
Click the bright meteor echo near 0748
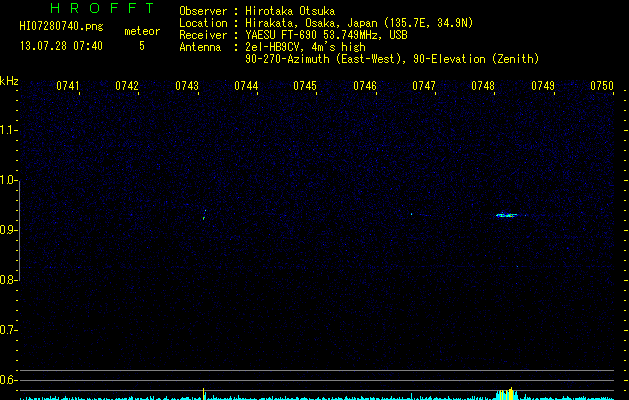pyautogui.click(x=507, y=215)
